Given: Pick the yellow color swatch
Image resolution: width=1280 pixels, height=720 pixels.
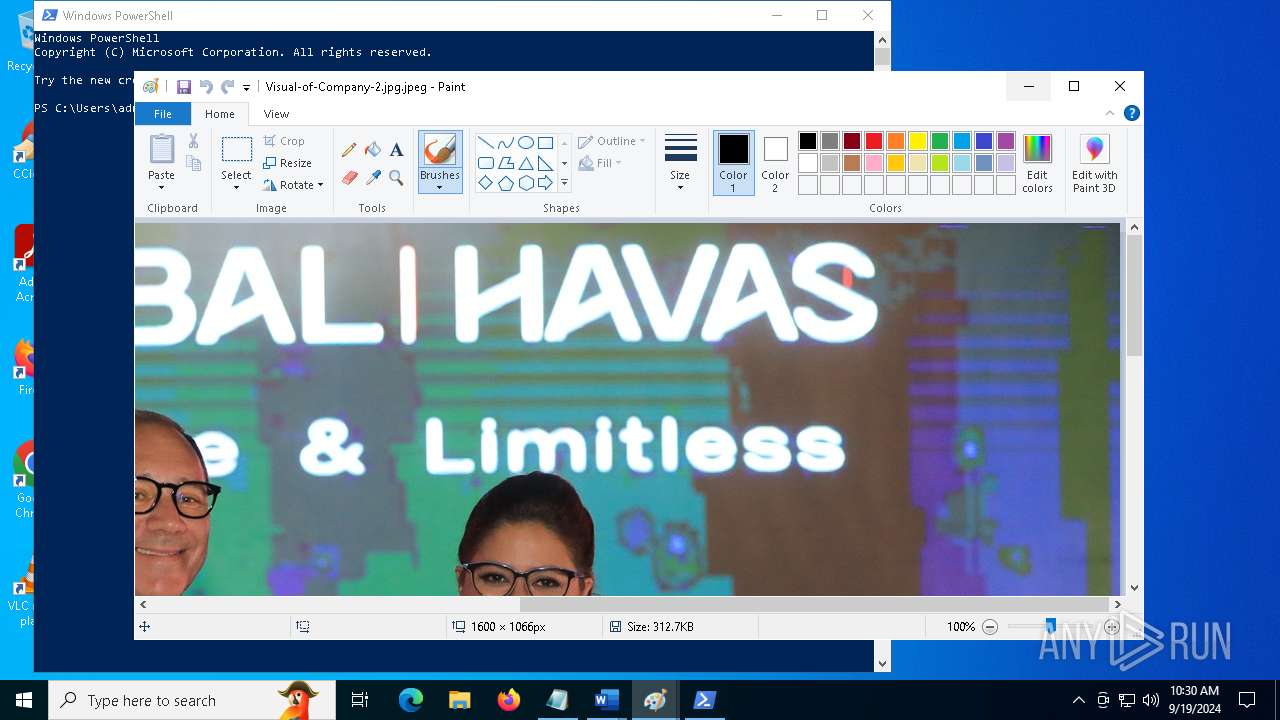Looking at the screenshot, I should point(918,141).
